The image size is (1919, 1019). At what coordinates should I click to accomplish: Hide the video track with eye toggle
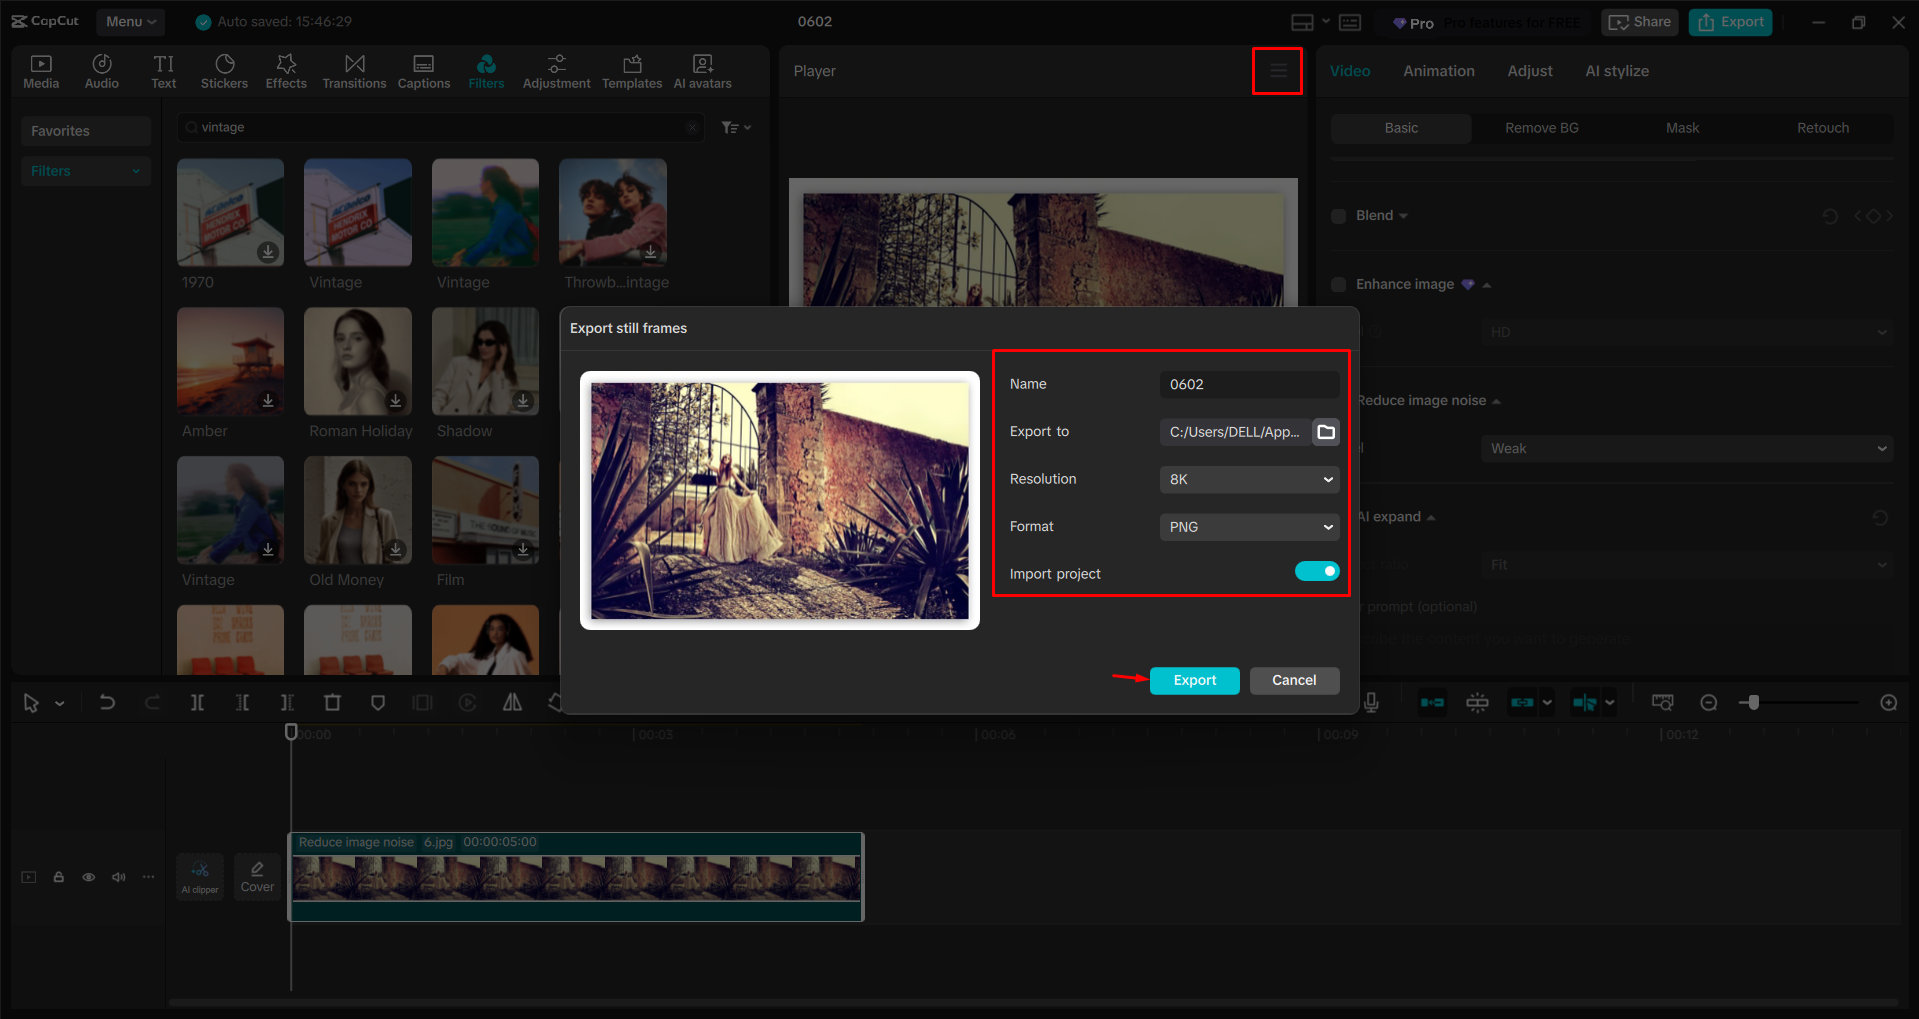[x=88, y=876]
